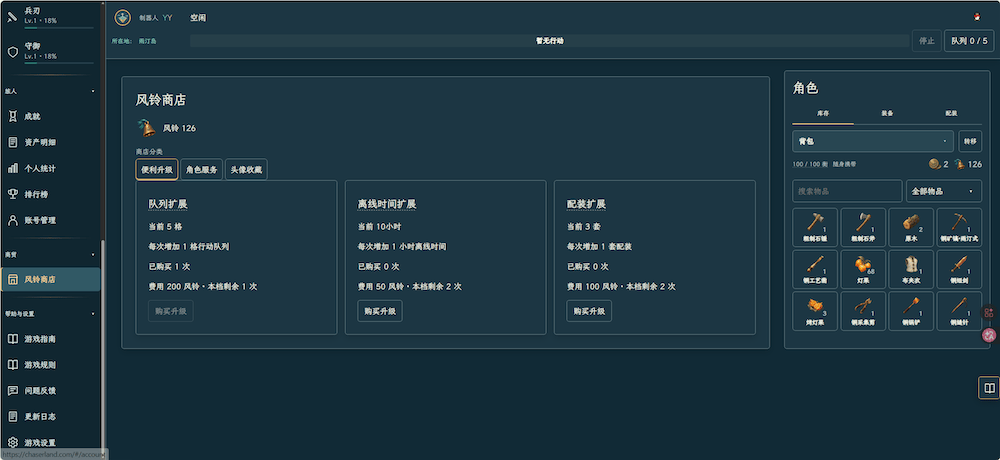Click the bell icon beside 风铃 126
The image size is (1000, 460).
147,128
